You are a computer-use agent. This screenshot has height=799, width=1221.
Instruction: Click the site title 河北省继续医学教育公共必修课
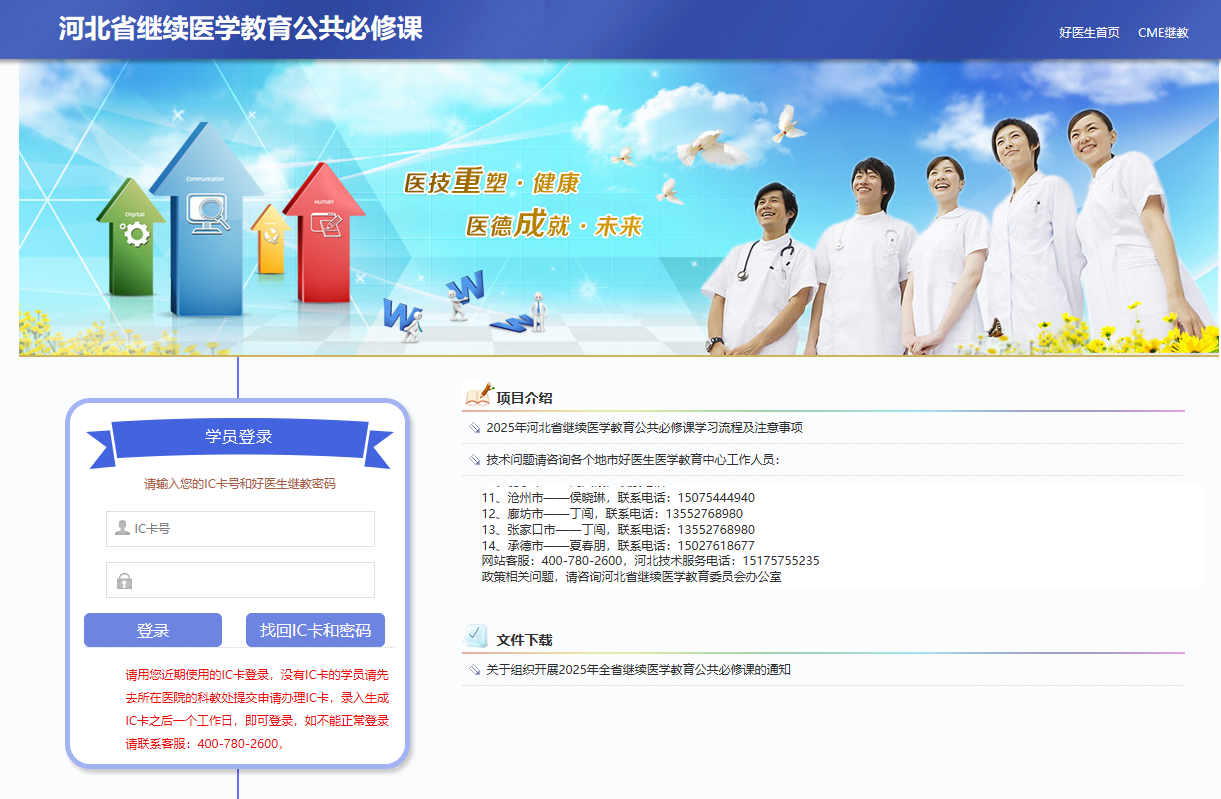240,29
